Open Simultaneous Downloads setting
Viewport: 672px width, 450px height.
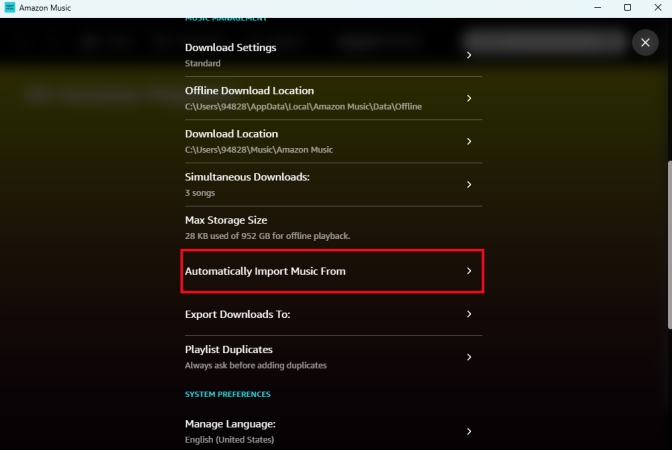(333, 184)
